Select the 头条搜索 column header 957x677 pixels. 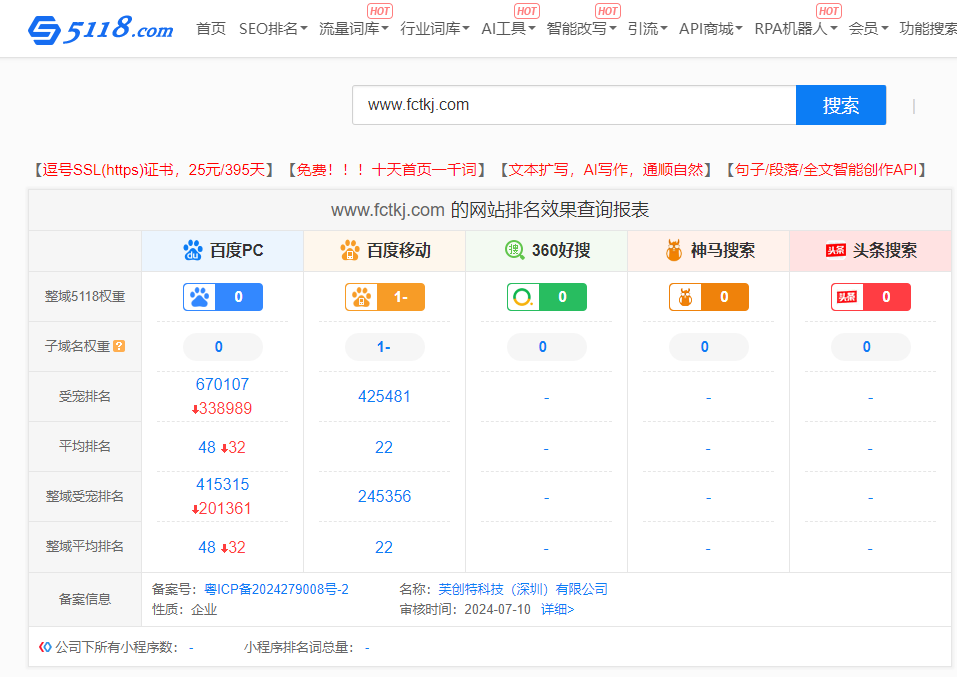click(x=871, y=251)
